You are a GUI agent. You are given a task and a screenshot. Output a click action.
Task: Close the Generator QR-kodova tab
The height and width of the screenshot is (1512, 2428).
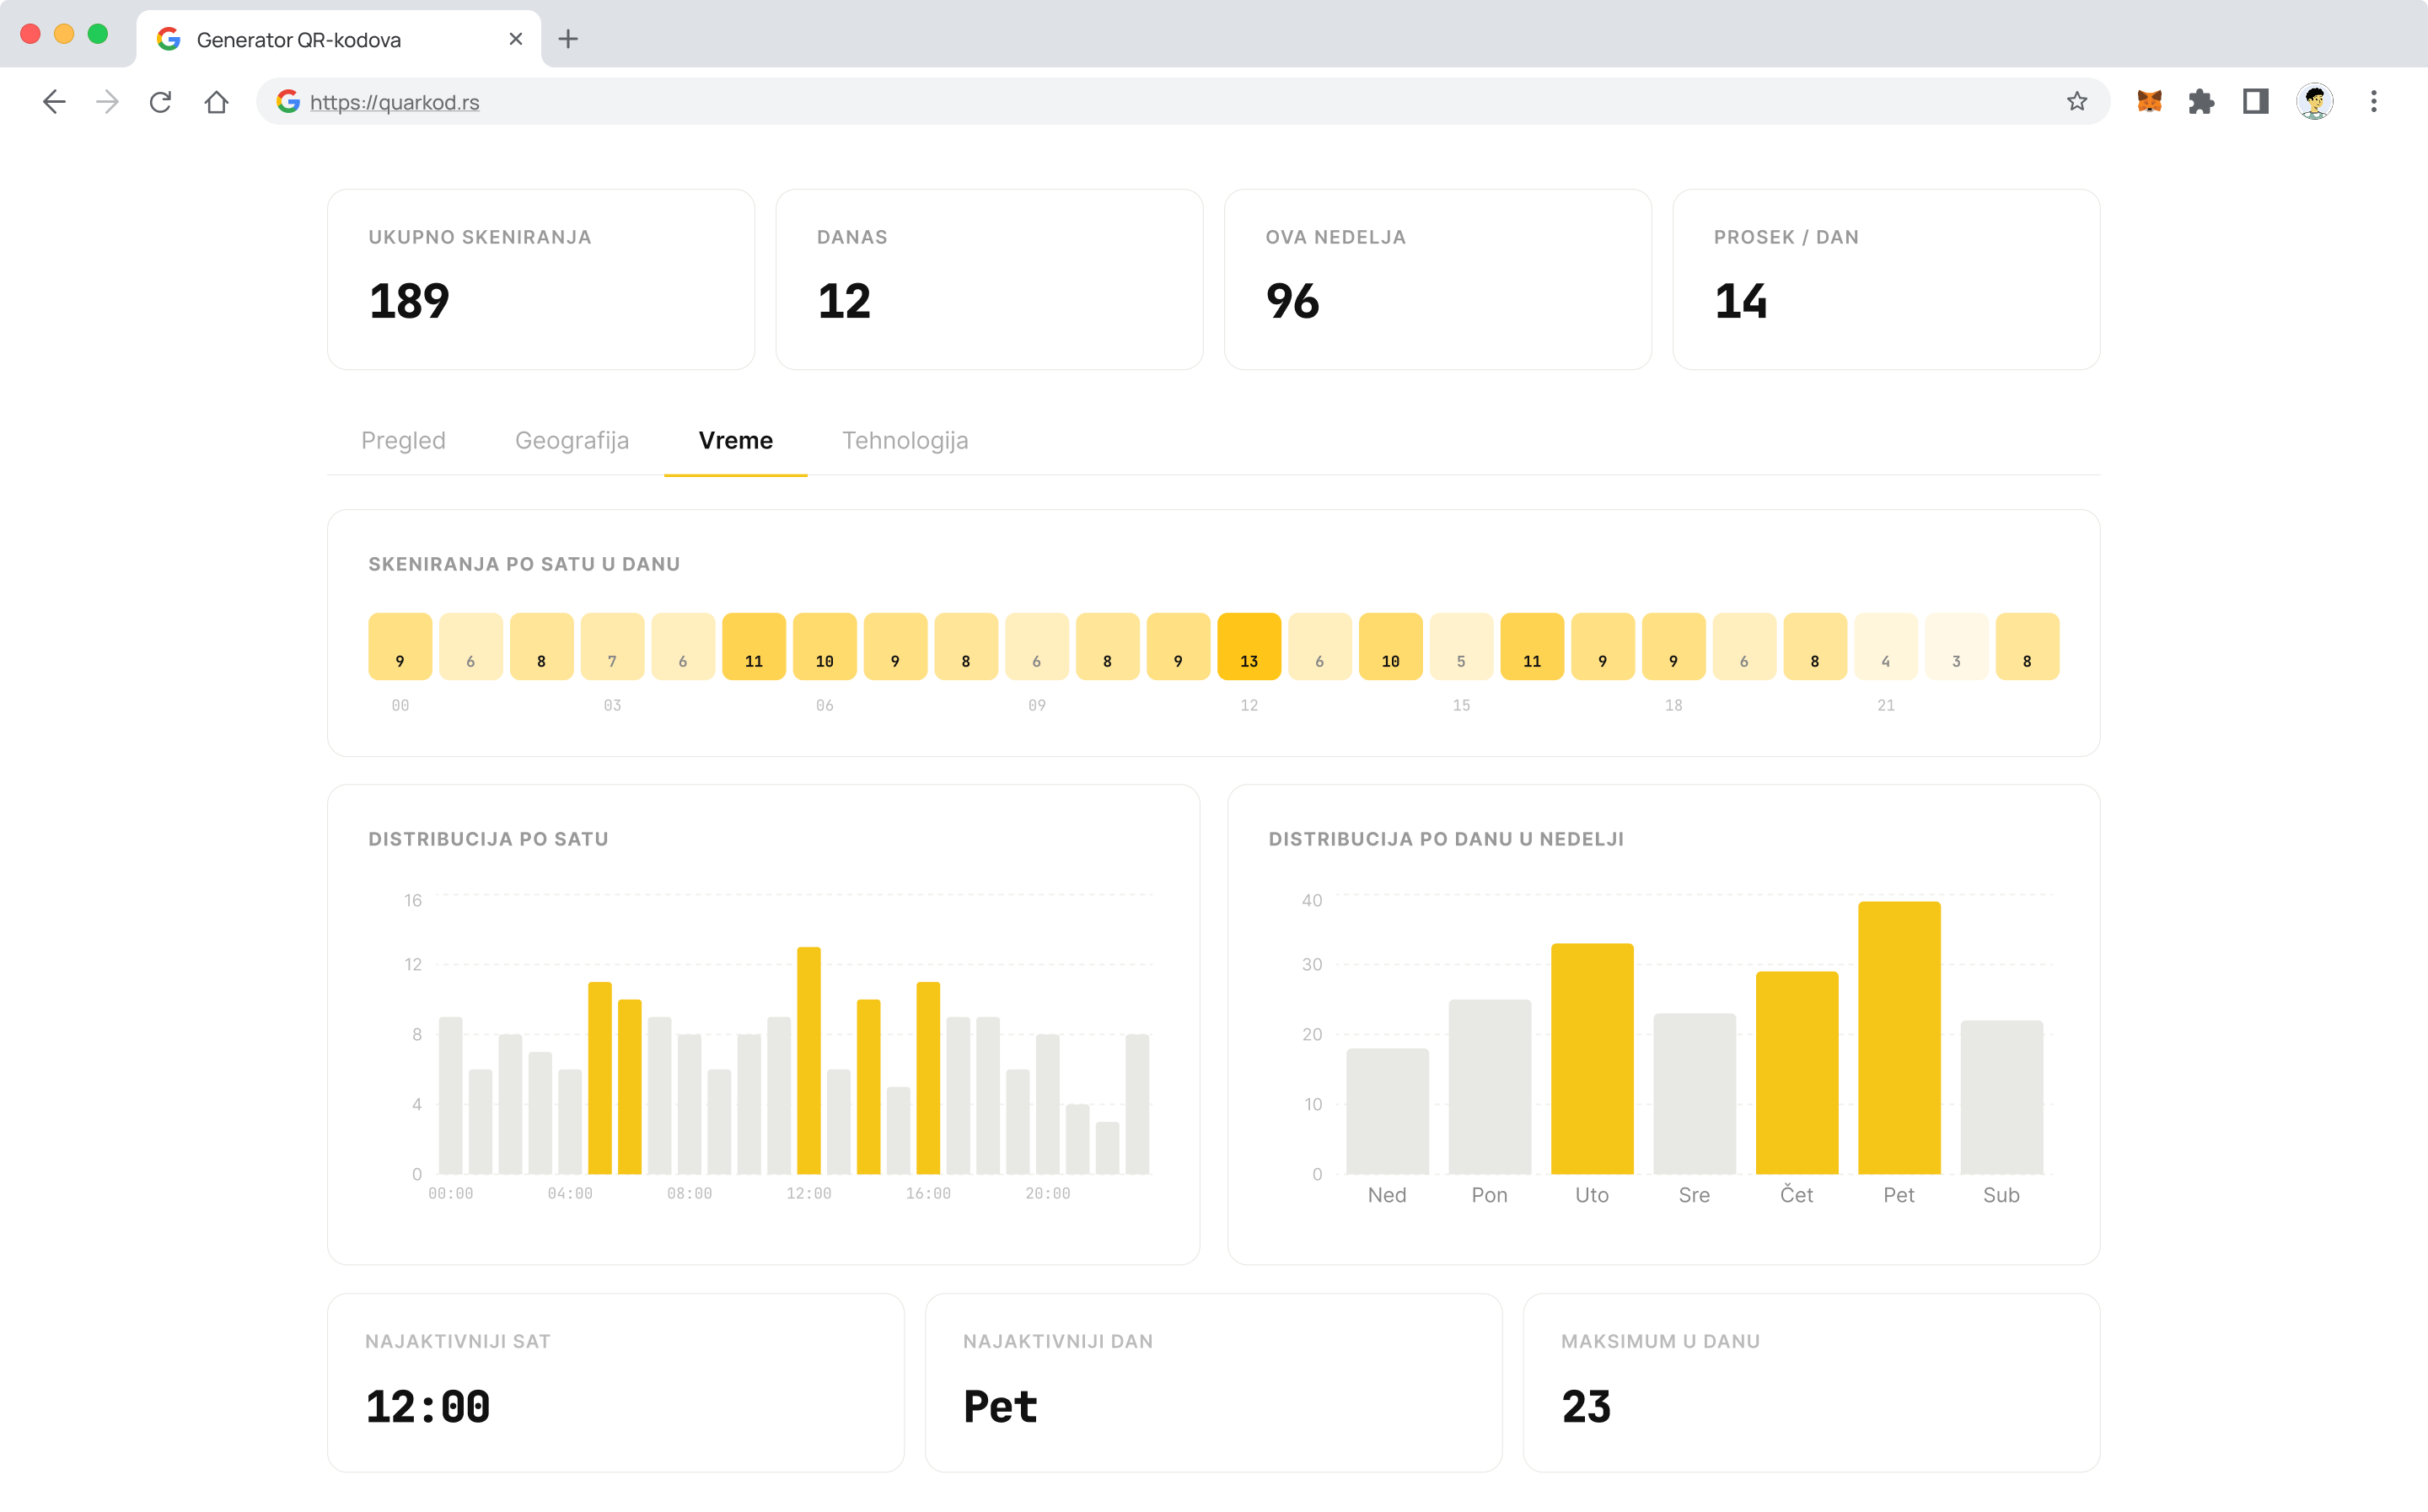click(516, 39)
